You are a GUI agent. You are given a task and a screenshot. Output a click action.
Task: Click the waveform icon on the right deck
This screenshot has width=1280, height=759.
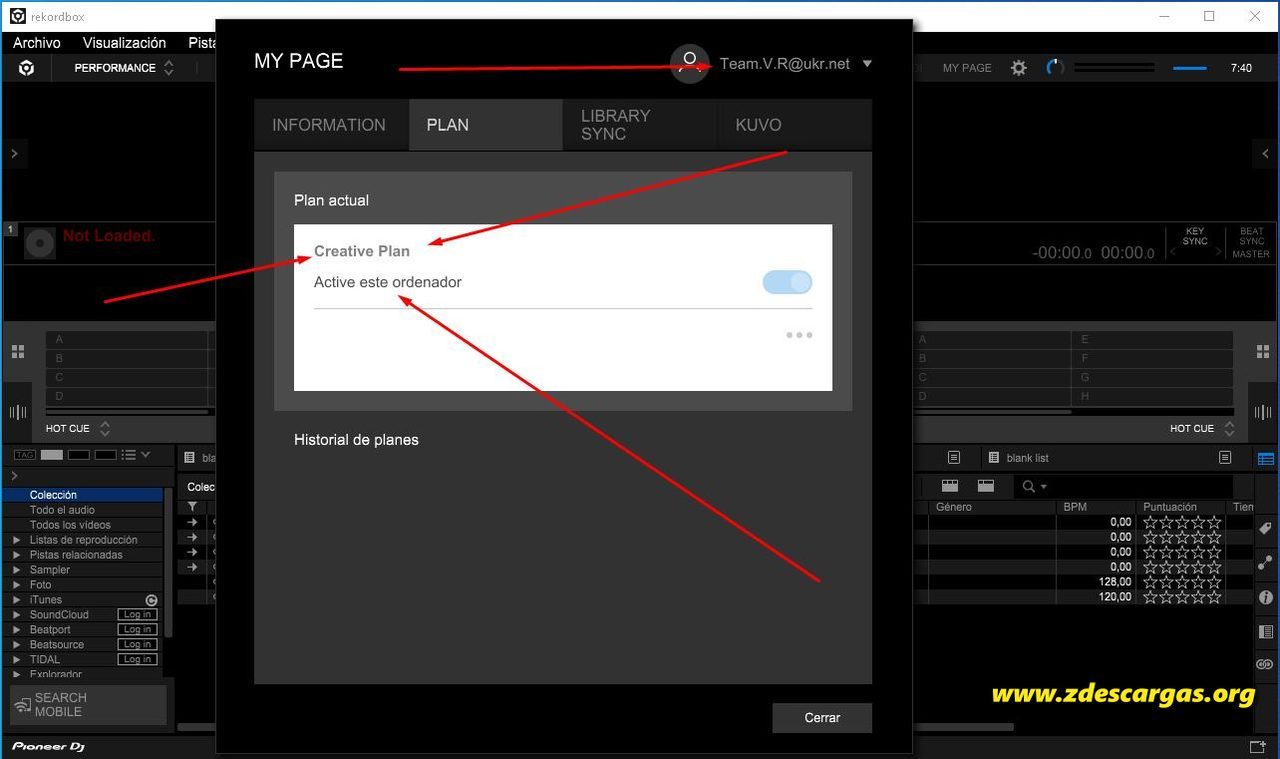click(1262, 412)
